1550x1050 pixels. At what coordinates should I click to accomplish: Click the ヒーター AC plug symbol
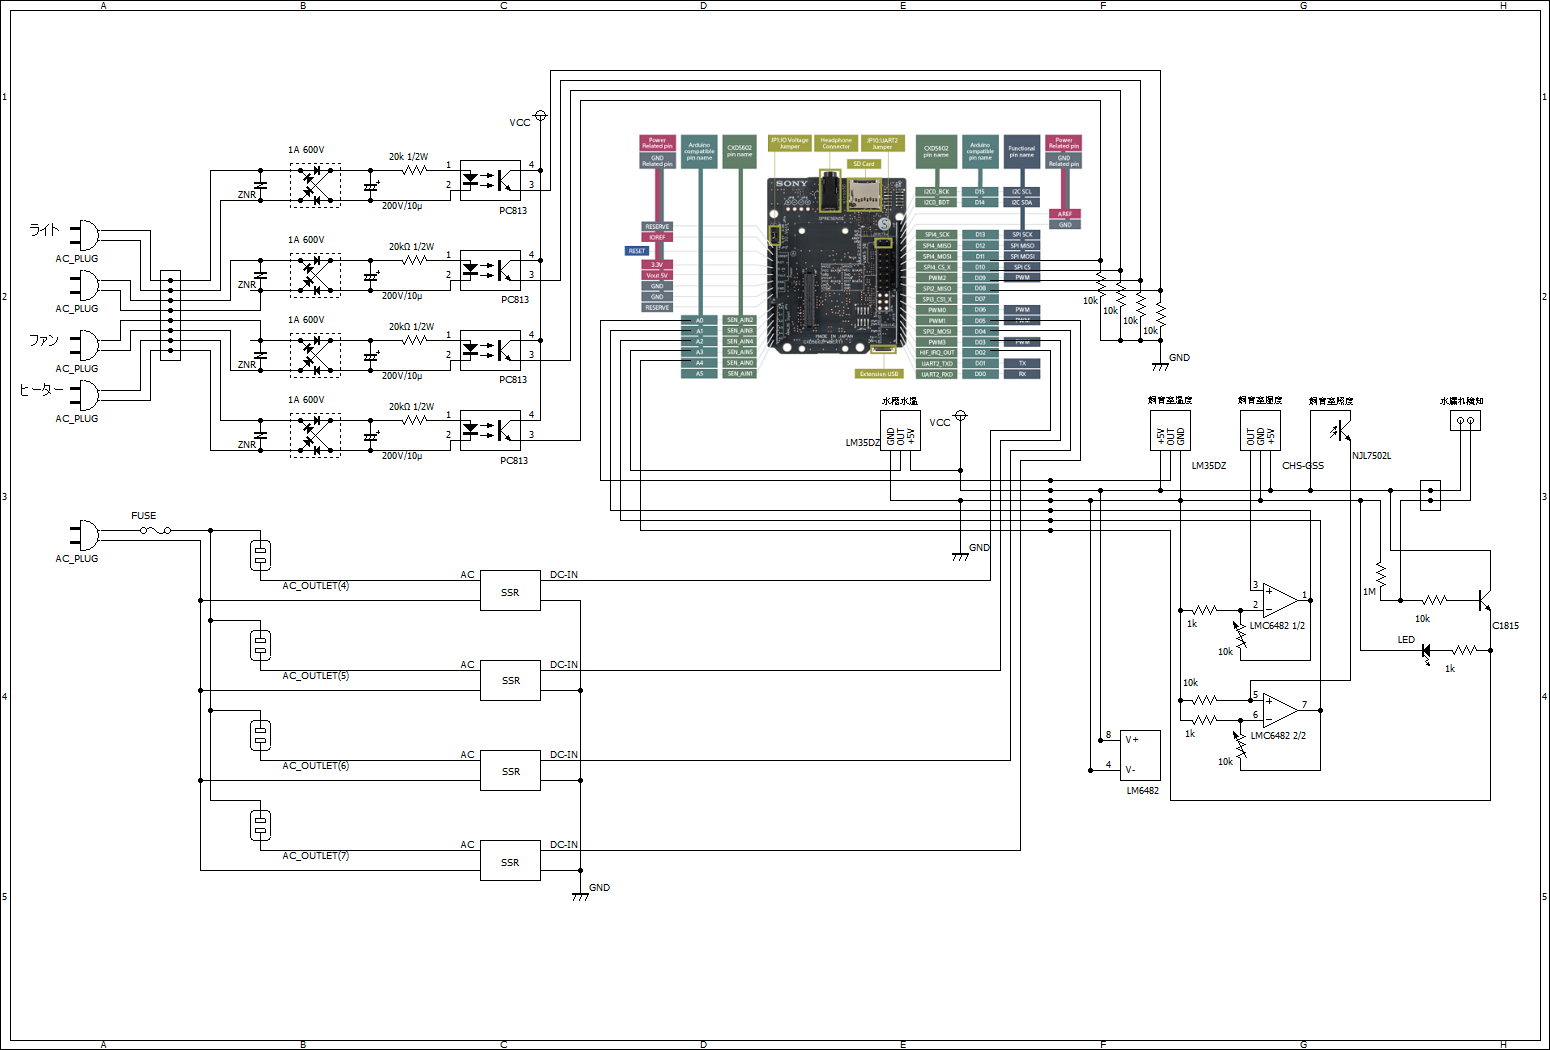pos(86,395)
